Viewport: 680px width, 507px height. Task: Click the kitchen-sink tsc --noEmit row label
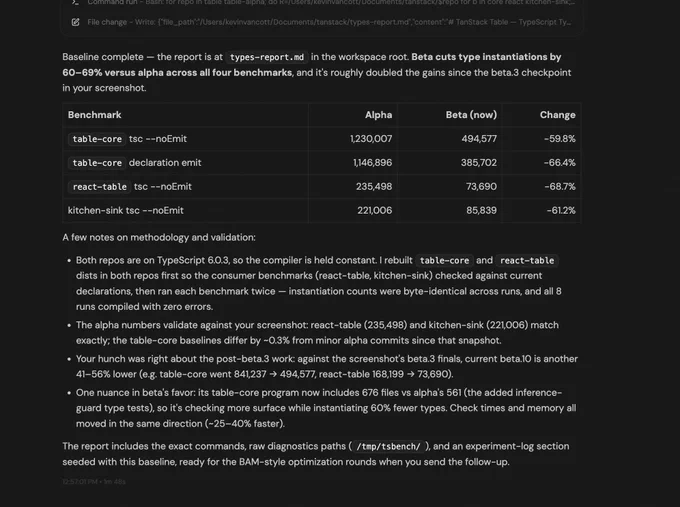[x=126, y=211]
